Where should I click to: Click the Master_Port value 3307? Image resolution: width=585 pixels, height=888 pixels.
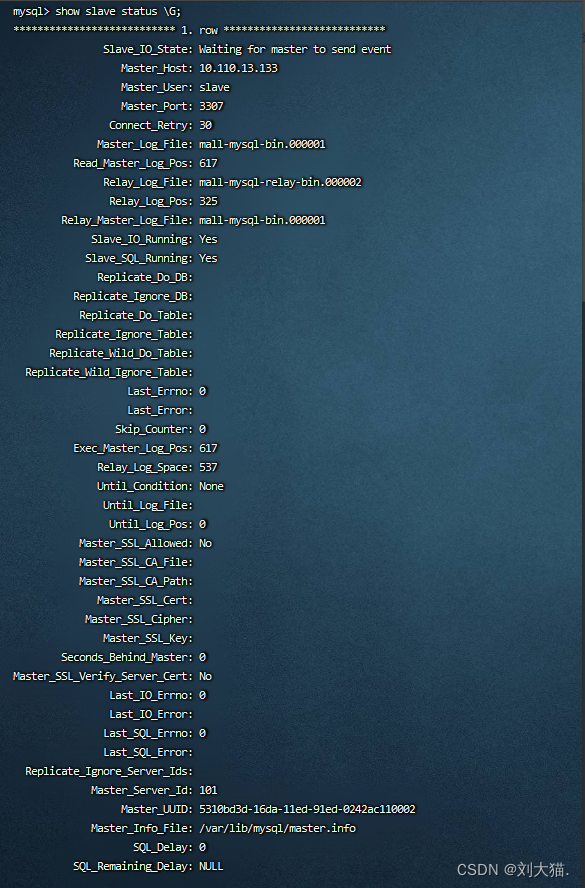click(x=211, y=106)
